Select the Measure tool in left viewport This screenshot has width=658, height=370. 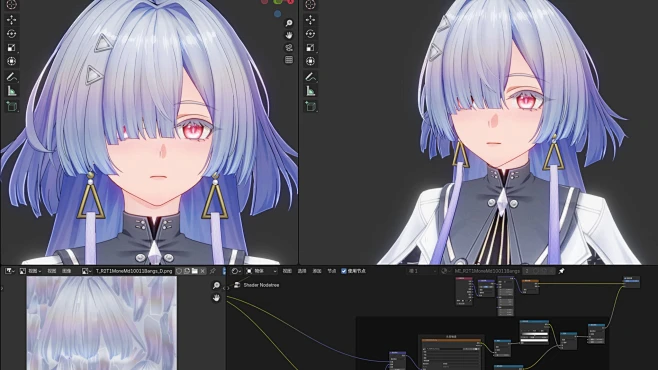click(11, 91)
